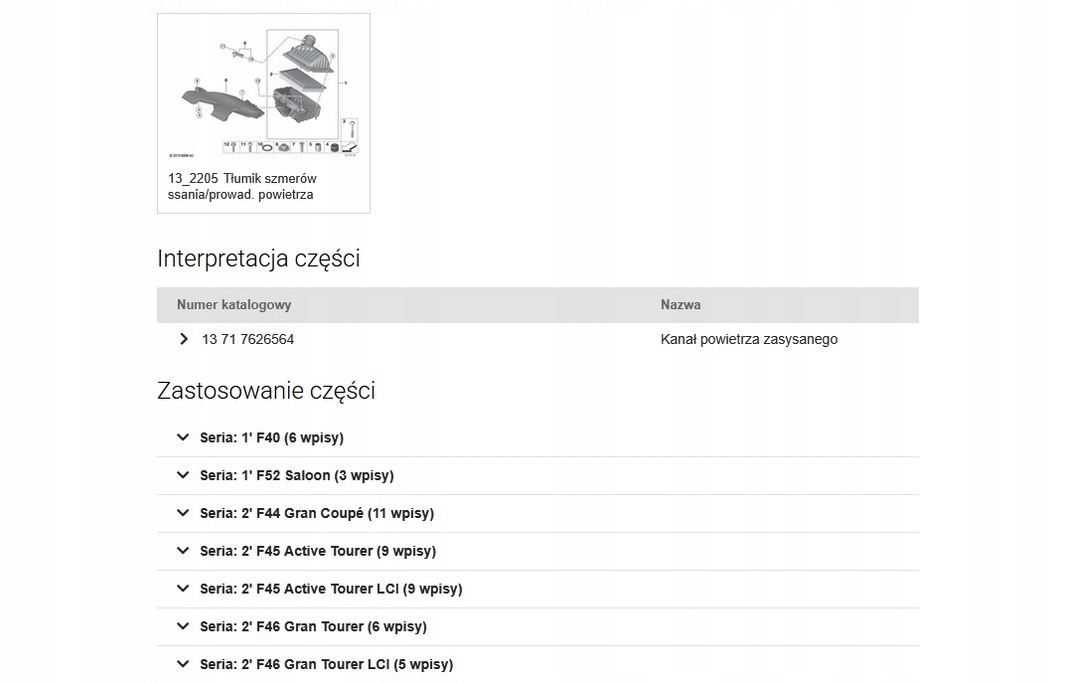Select the Kanał powietrza zasysanego name cell

(749, 339)
